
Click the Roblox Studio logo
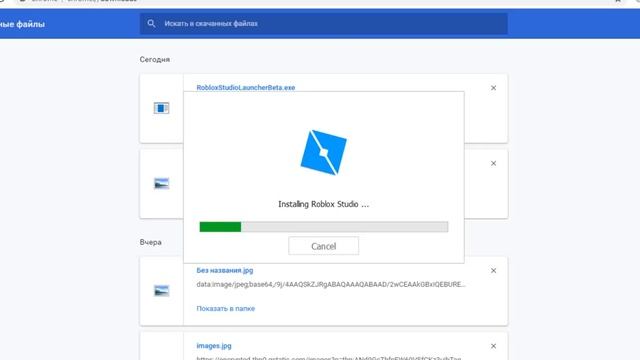pyautogui.click(x=324, y=152)
